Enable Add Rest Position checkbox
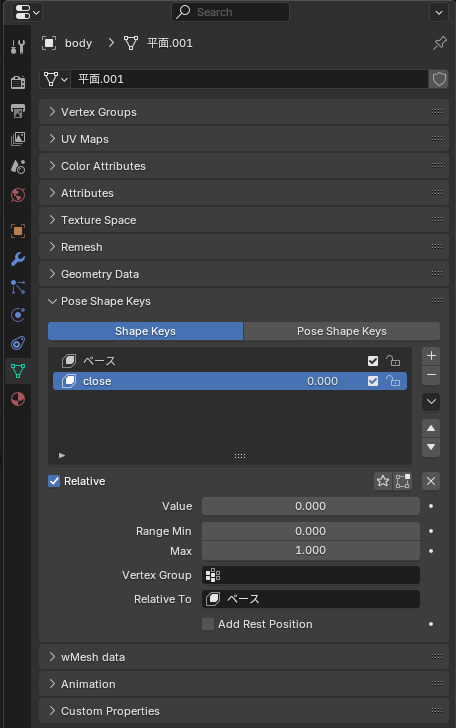Screen dimensions: 456x728 [x=208, y=624]
